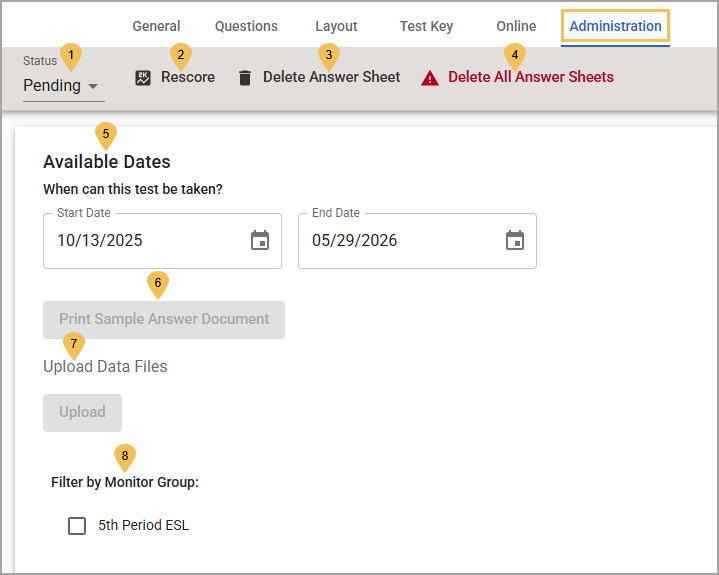The image size is (719, 575).
Task: Click the Upload button
Action: [x=83, y=412]
